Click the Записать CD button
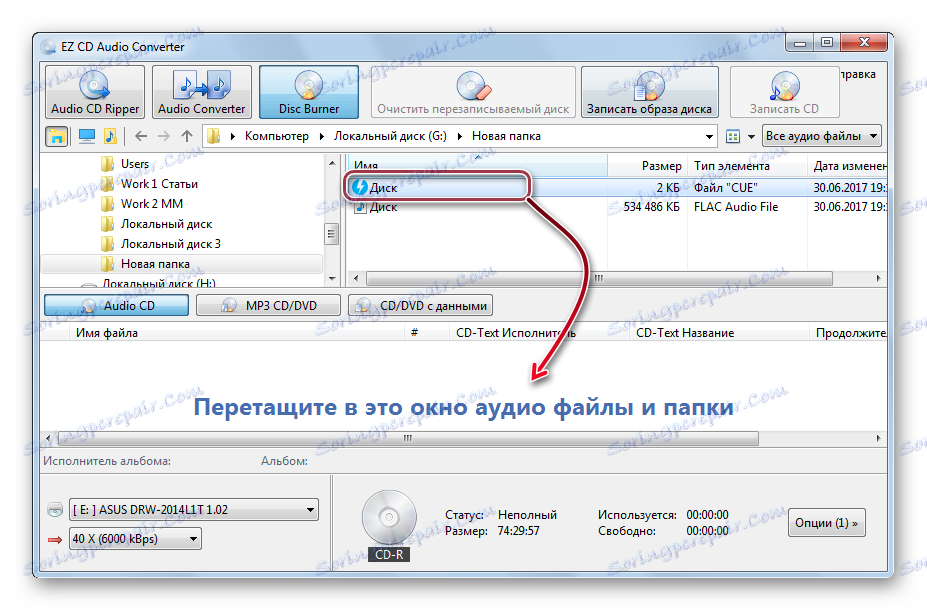Screen dimensions: 927x611 (x=785, y=92)
